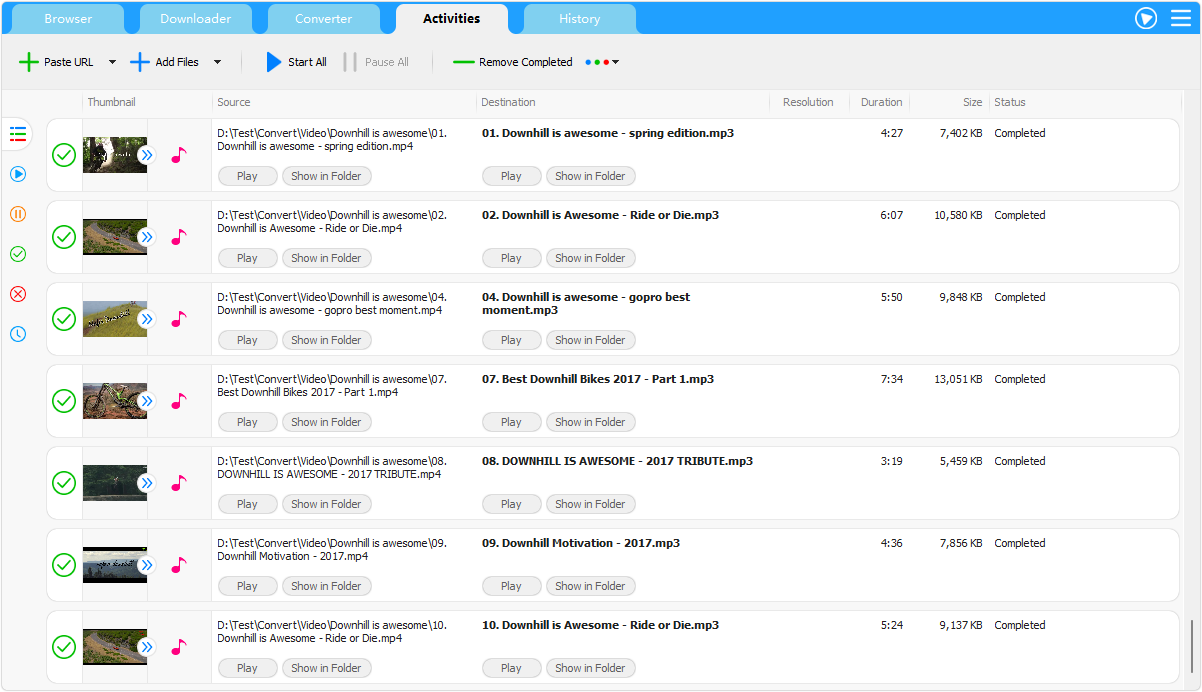Open the History tab

tap(579, 19)
